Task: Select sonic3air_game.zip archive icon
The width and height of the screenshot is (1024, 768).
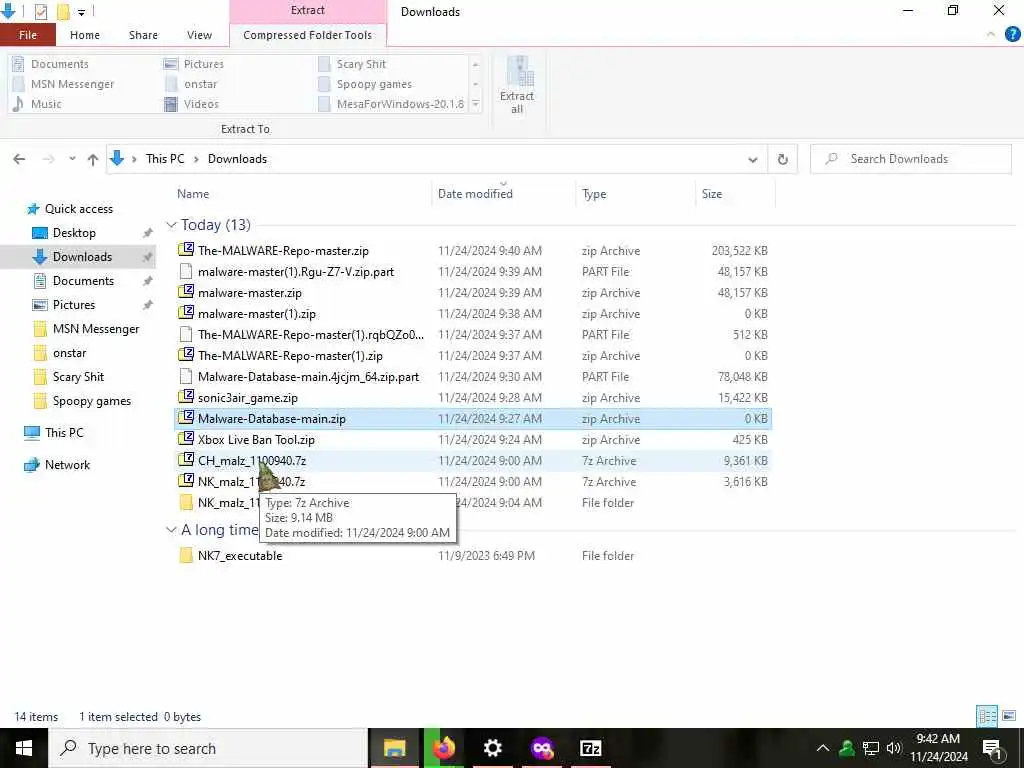Action: click(x=186, y=398)
